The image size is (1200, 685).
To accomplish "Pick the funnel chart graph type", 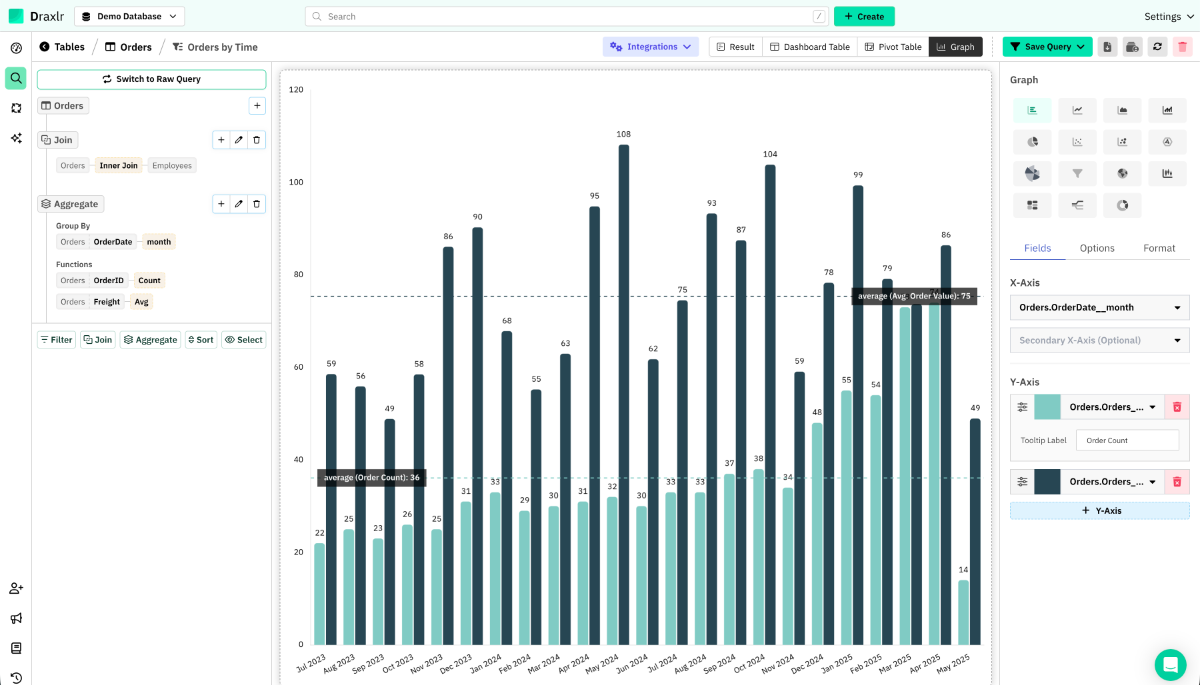I will point(1077,174).
